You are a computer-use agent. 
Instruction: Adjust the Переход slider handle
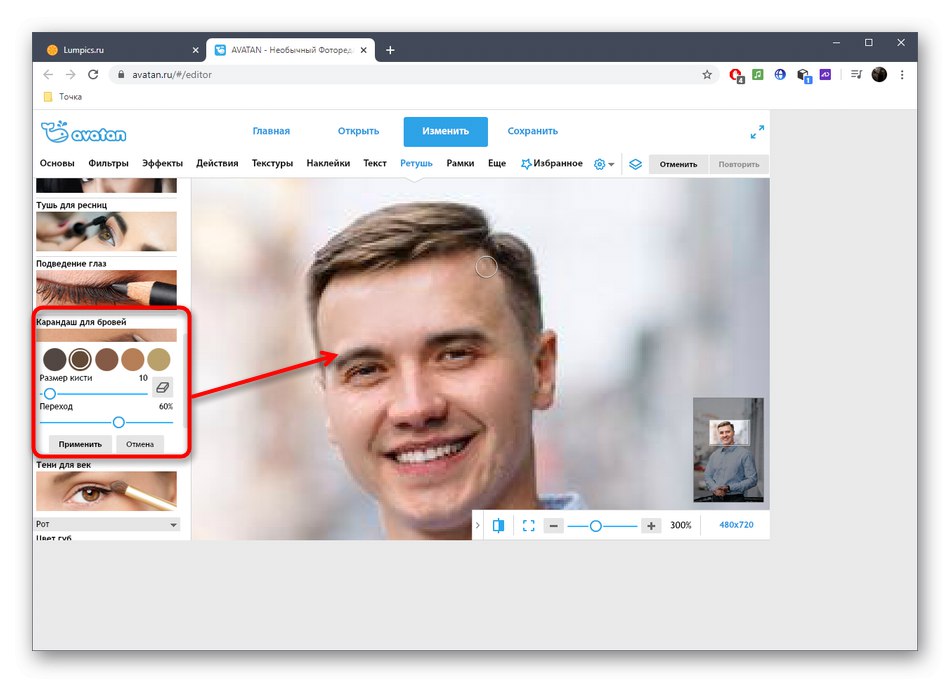[x=119, y=422]
